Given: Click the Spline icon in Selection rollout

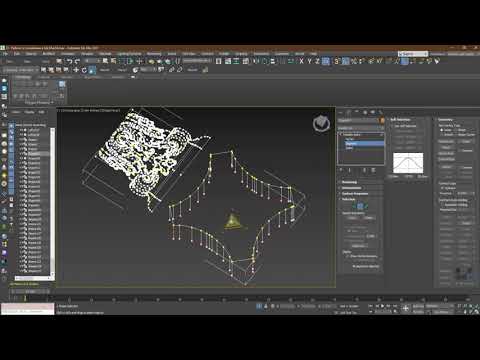Looking at the screenshot, I should 367,206.
